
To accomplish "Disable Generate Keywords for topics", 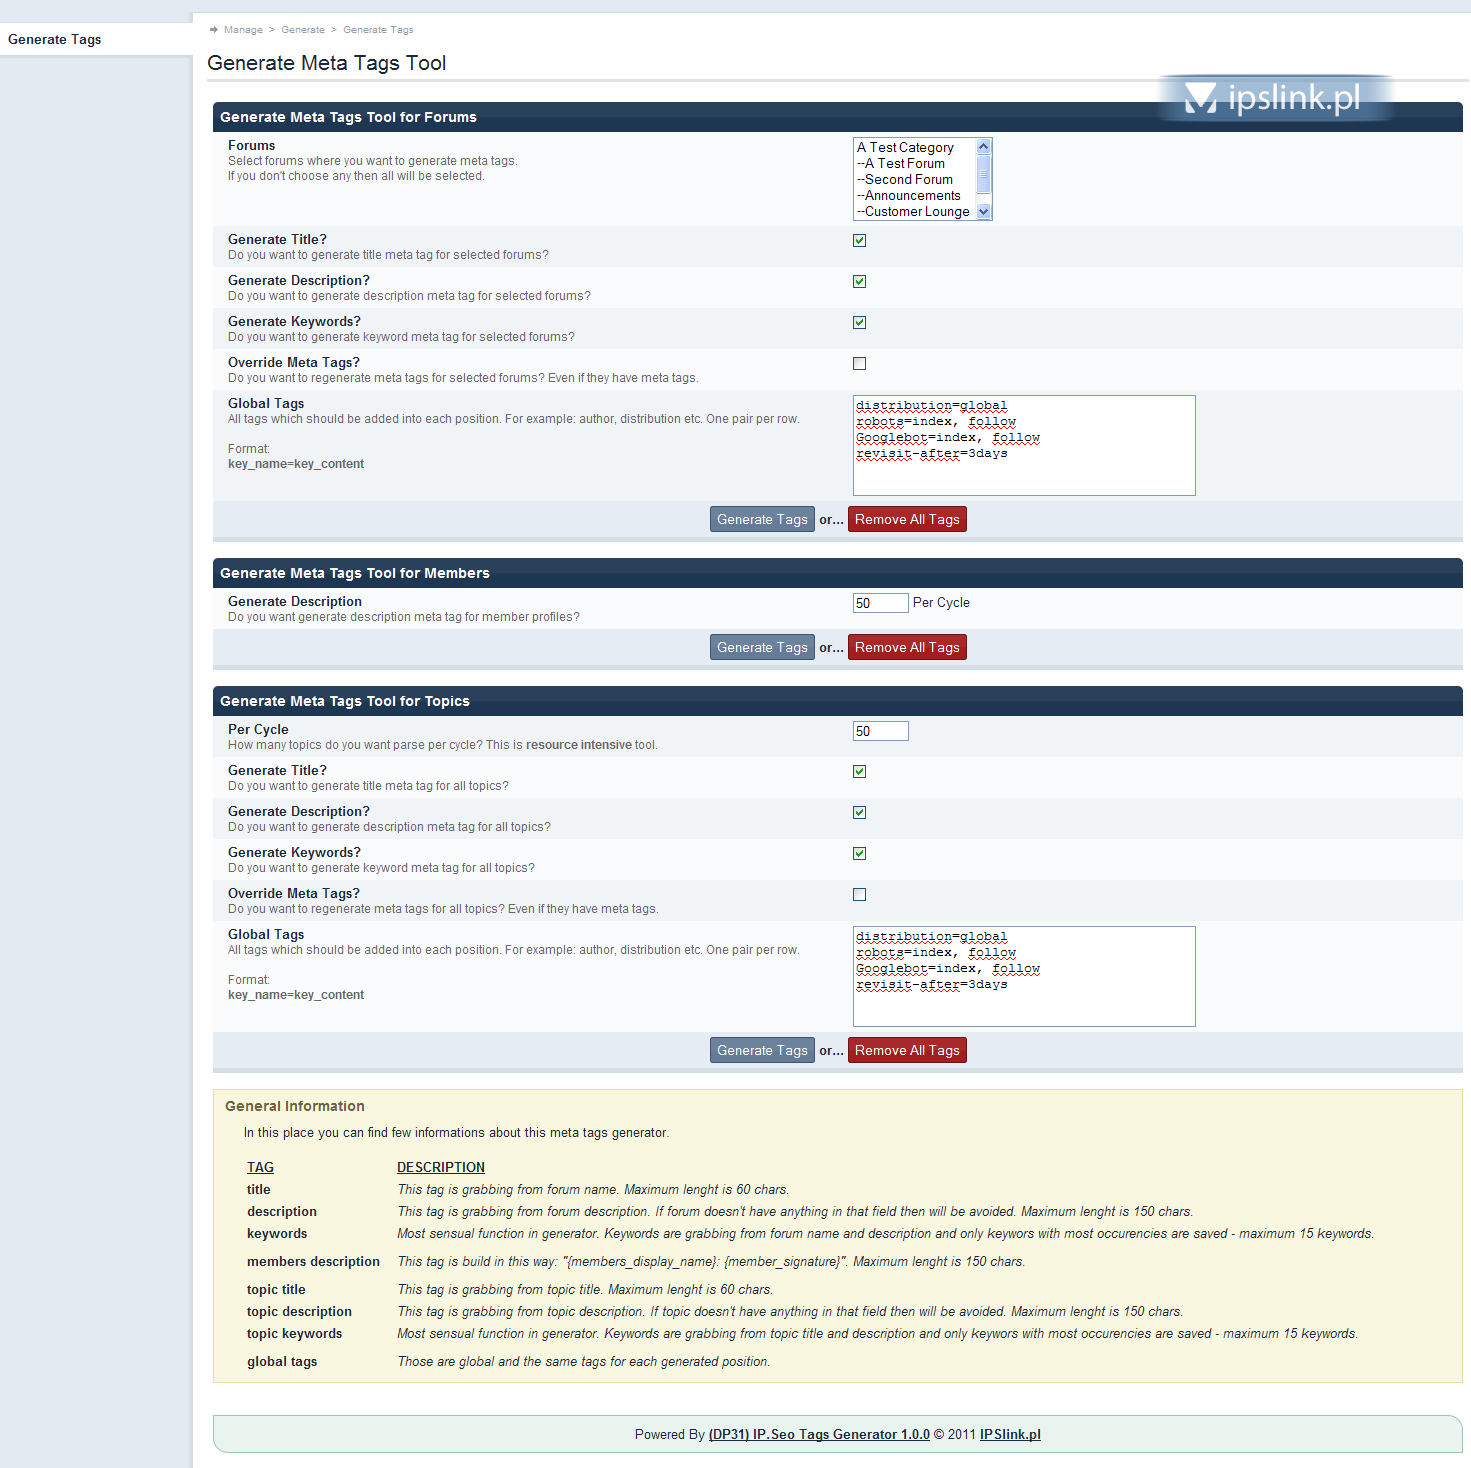I will pyautogui.click(x=859, y=854).
